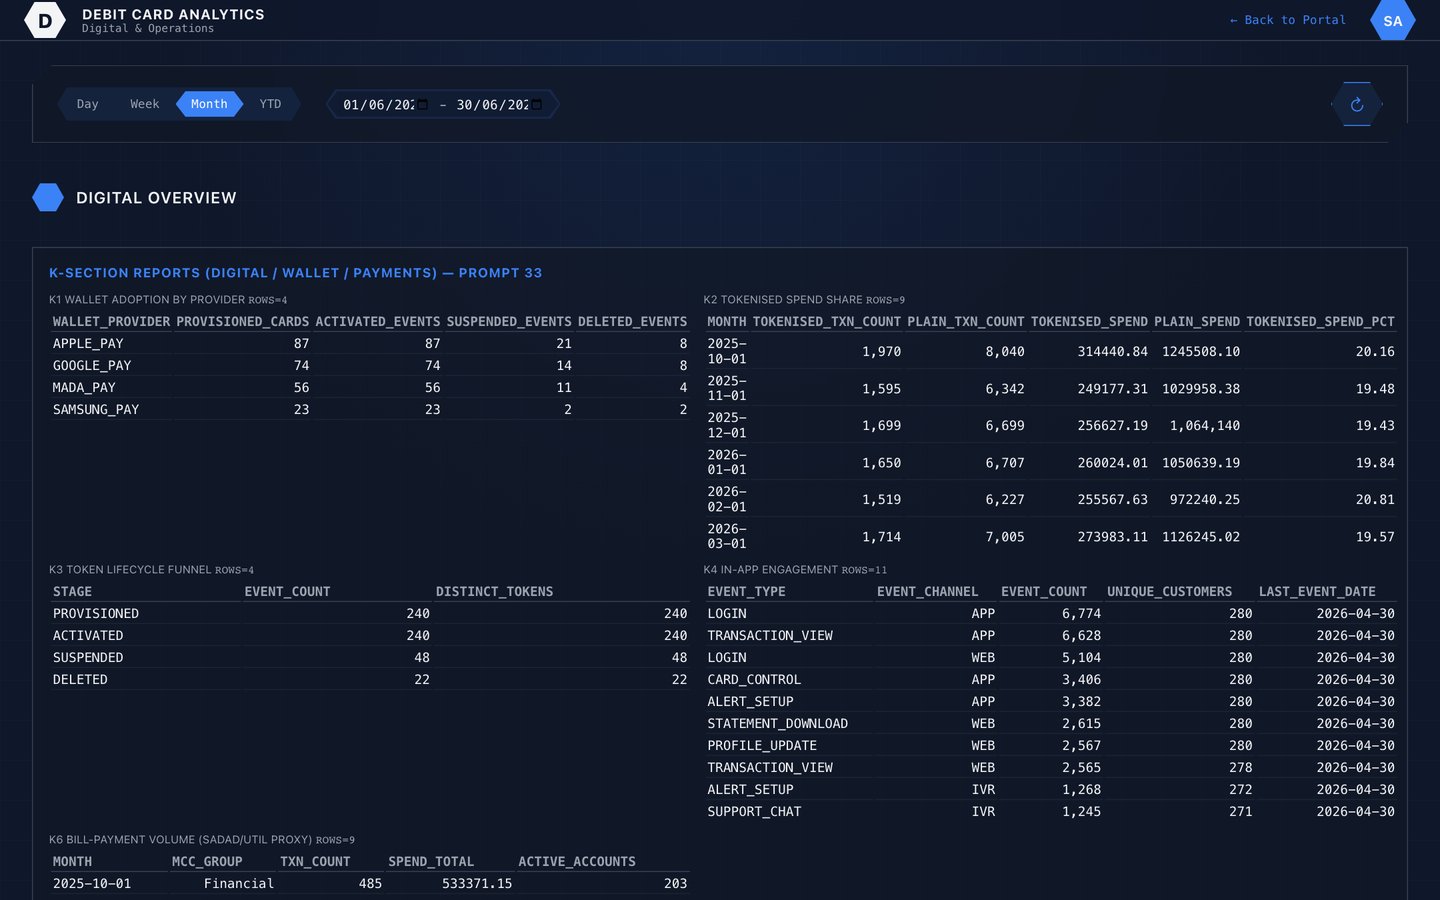Switch to the Week period tab
Image resolution: width=1440 pixels, height=900 pixels.
144,104
